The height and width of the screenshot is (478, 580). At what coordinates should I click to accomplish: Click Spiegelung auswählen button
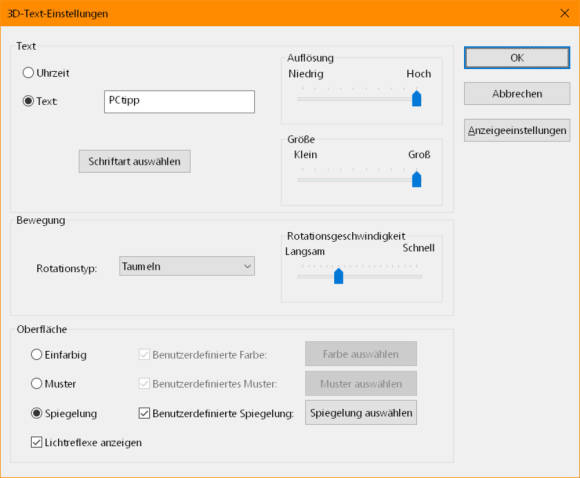pos(361,413)
